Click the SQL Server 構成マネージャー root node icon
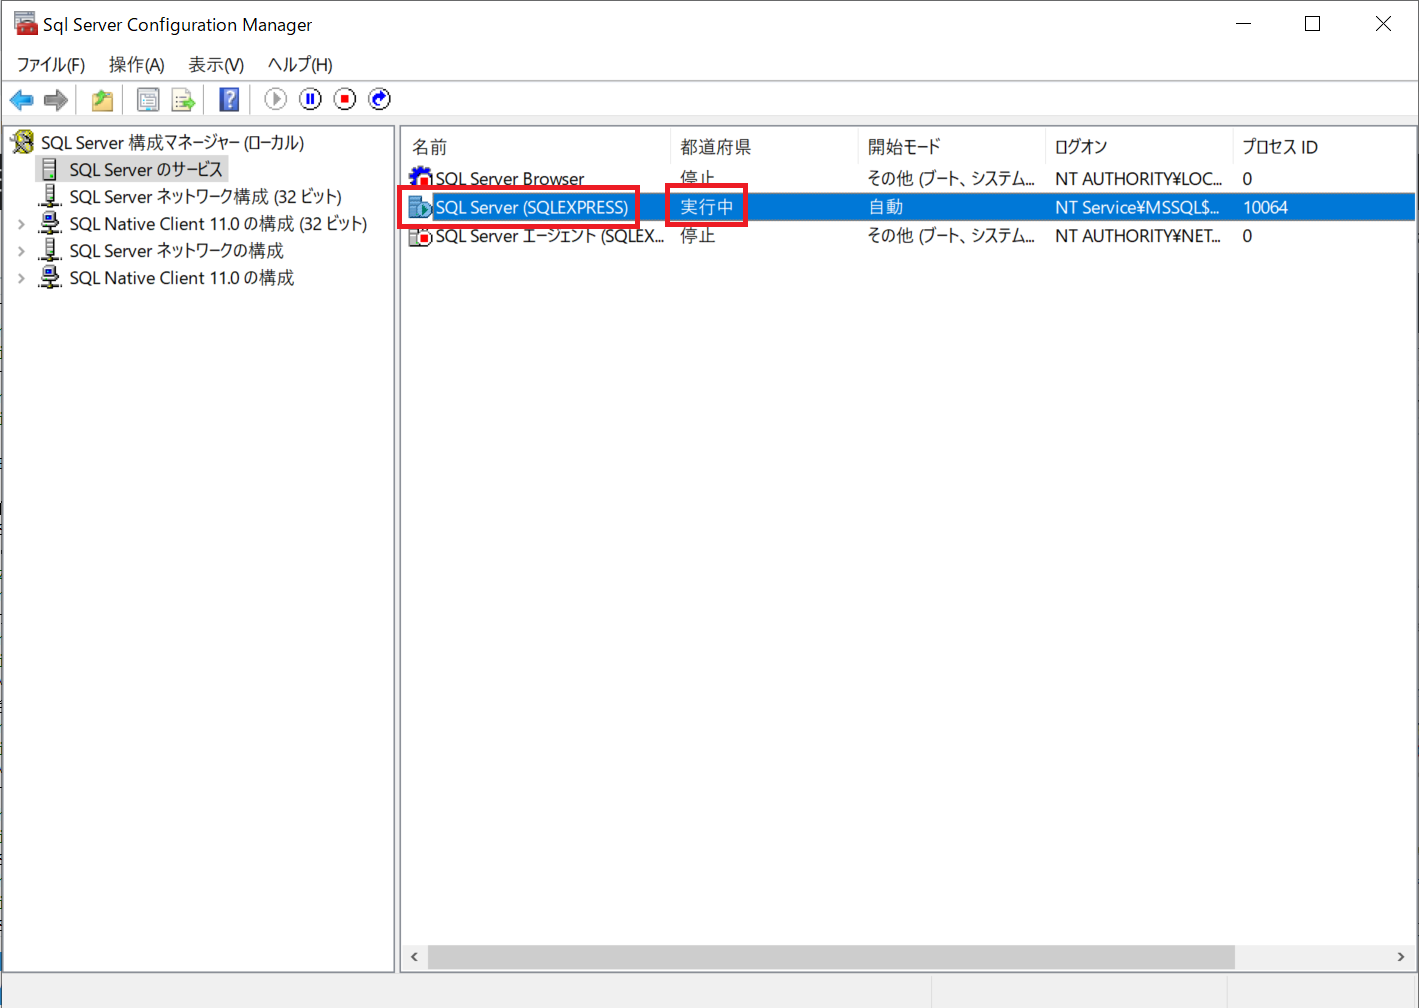Image resolution: width=1419 pixels, height=1008 pixels. coord(22,142)
